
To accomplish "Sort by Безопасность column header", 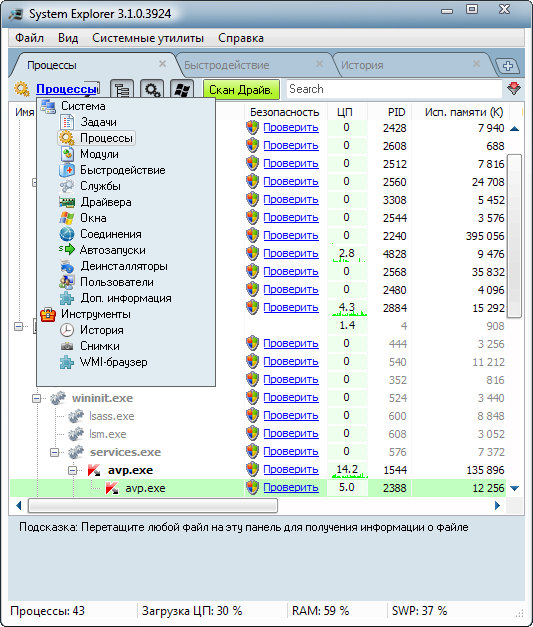I will click(x=285, y=112).
